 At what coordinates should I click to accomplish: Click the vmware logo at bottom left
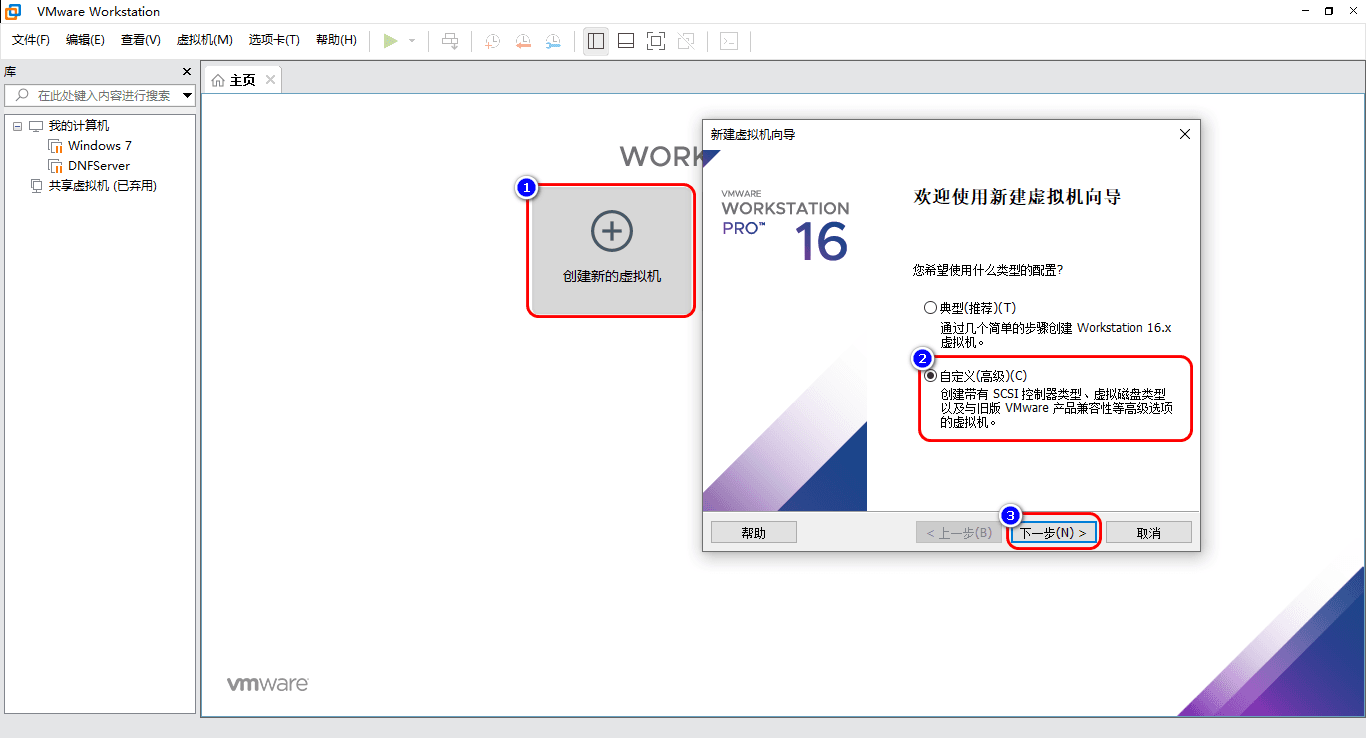[x=267, y=684]
